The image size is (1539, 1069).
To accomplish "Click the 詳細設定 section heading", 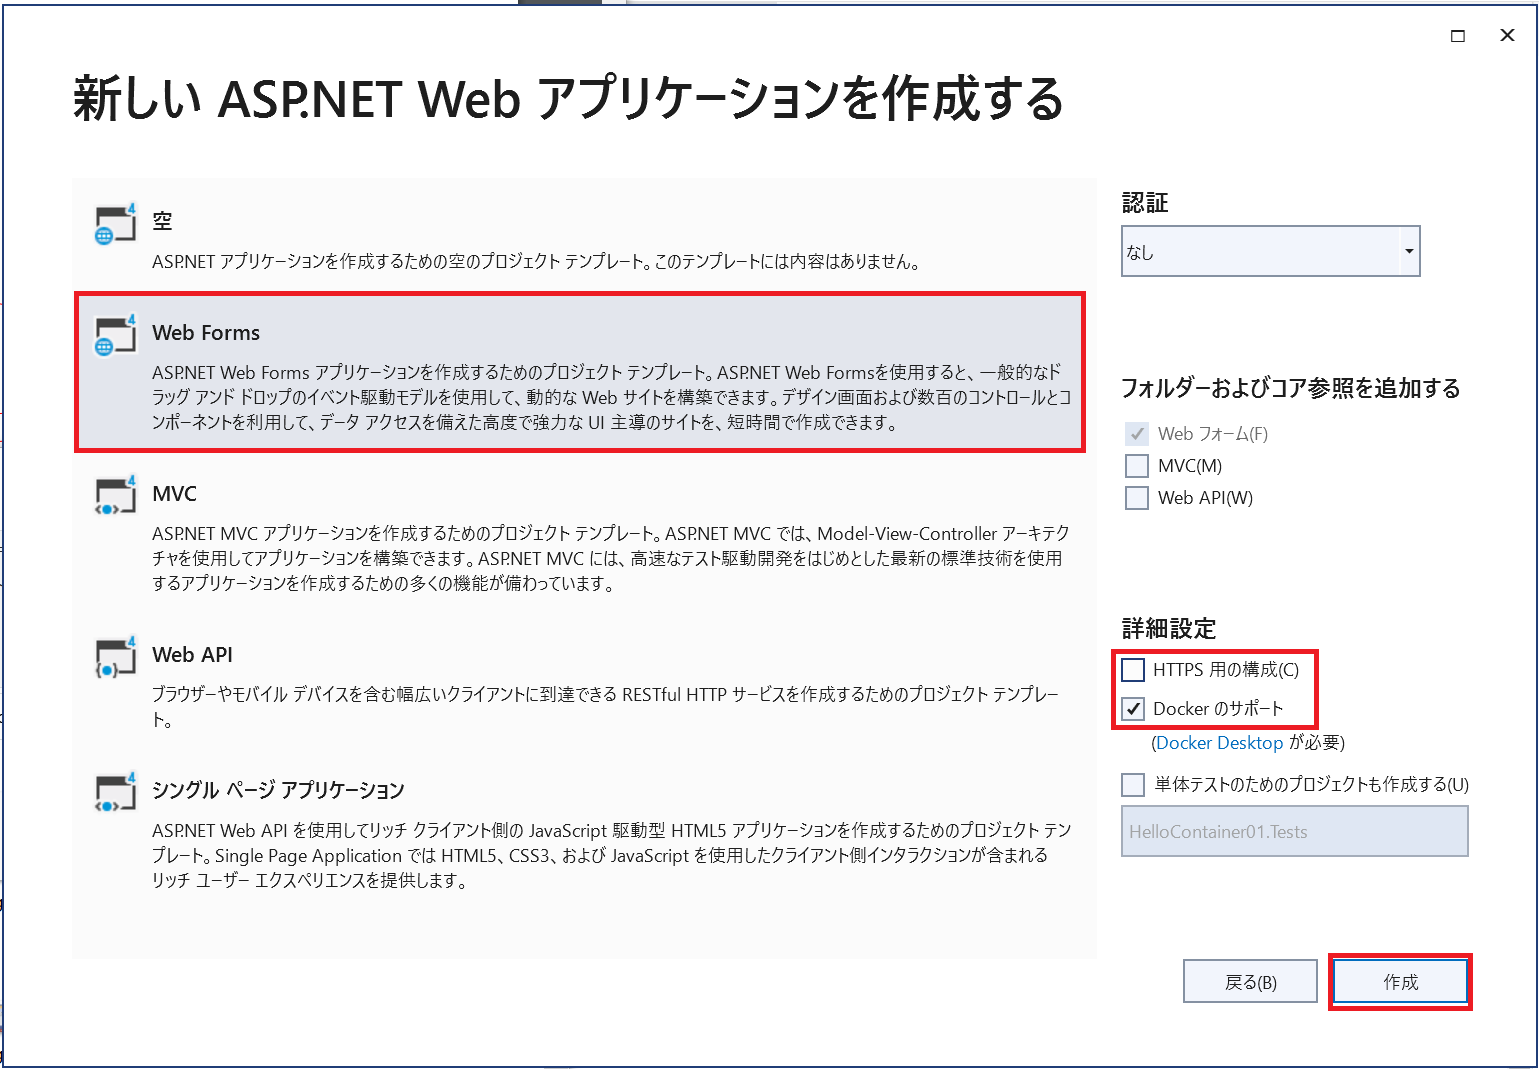I will 1169,629.
